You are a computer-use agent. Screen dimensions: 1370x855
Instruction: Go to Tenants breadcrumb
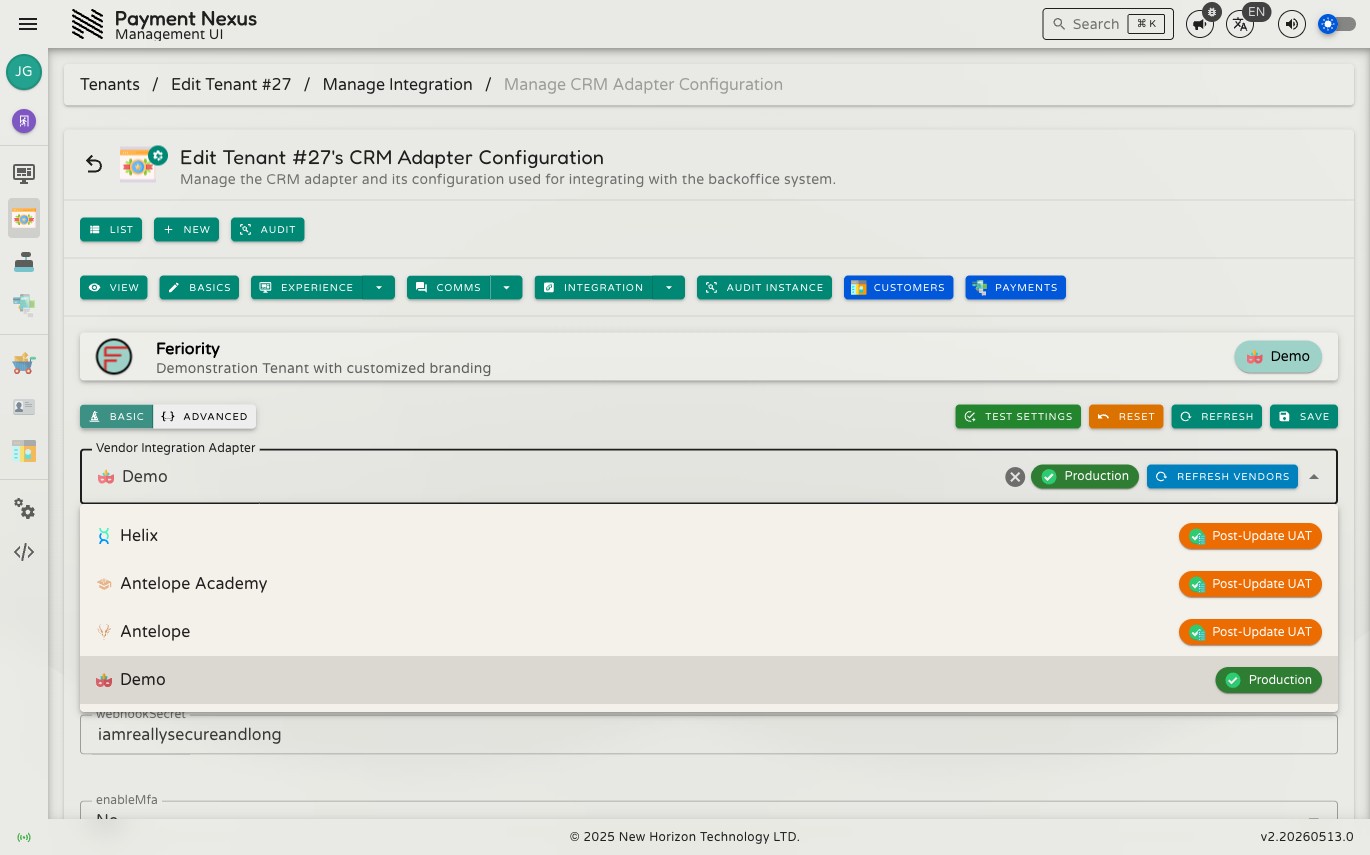pos(110,84)
